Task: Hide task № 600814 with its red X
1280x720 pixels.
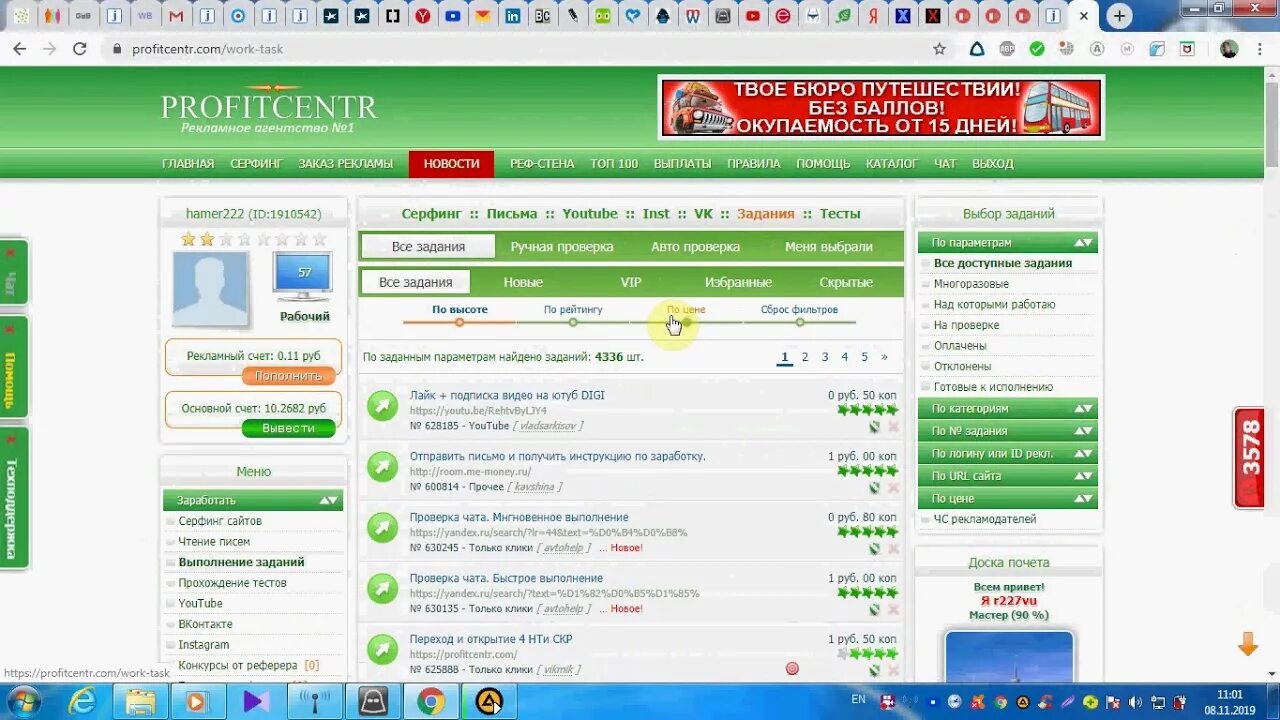Action: click(893, 488)
